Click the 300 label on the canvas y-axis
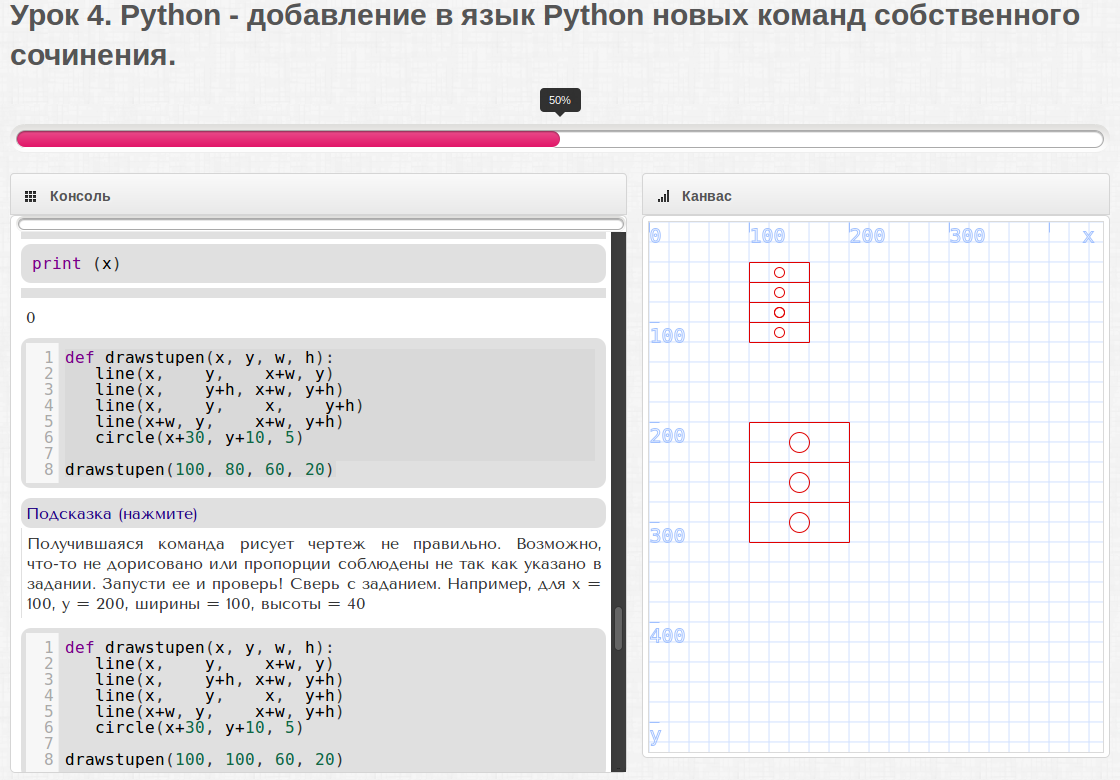Image resolution: width=1120 pixels, height=780 pixels. coord(667,536)
